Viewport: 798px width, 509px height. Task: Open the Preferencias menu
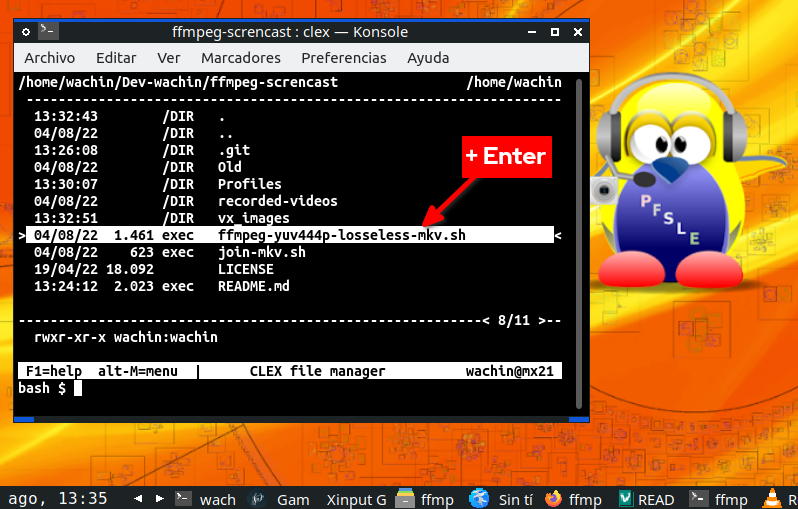coord(344,58)
